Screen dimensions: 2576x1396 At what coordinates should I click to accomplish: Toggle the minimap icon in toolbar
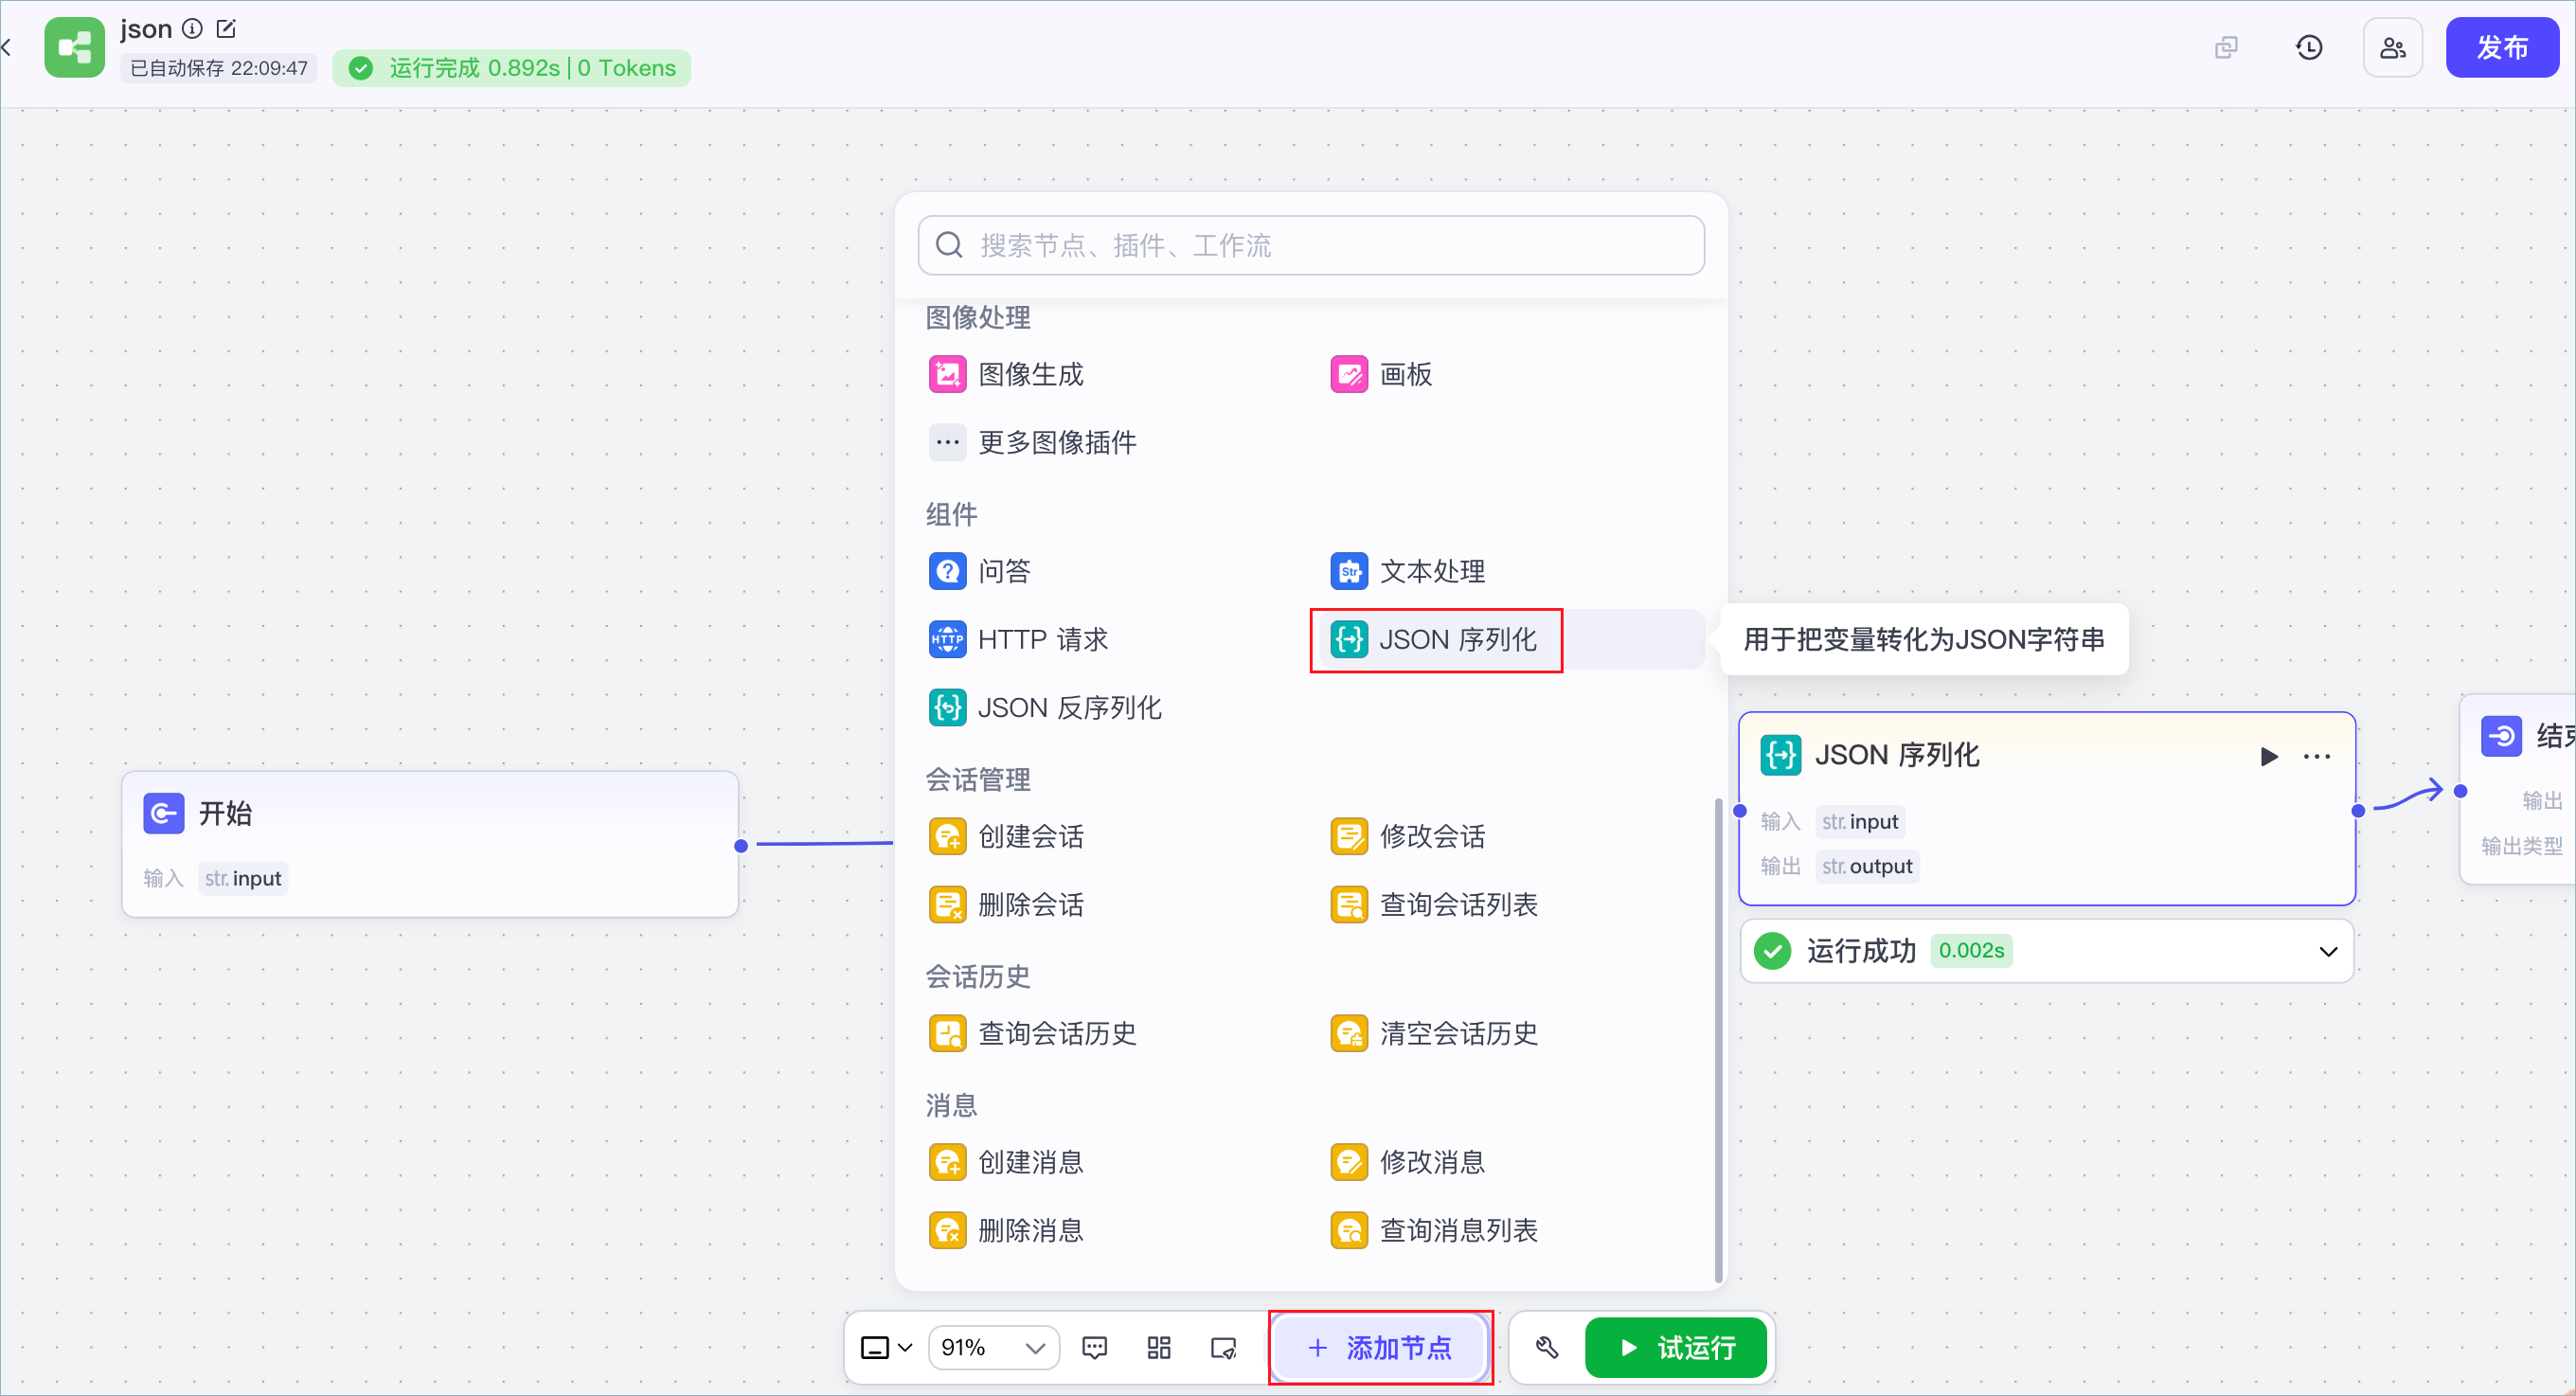click(x=1223, y=1348)
